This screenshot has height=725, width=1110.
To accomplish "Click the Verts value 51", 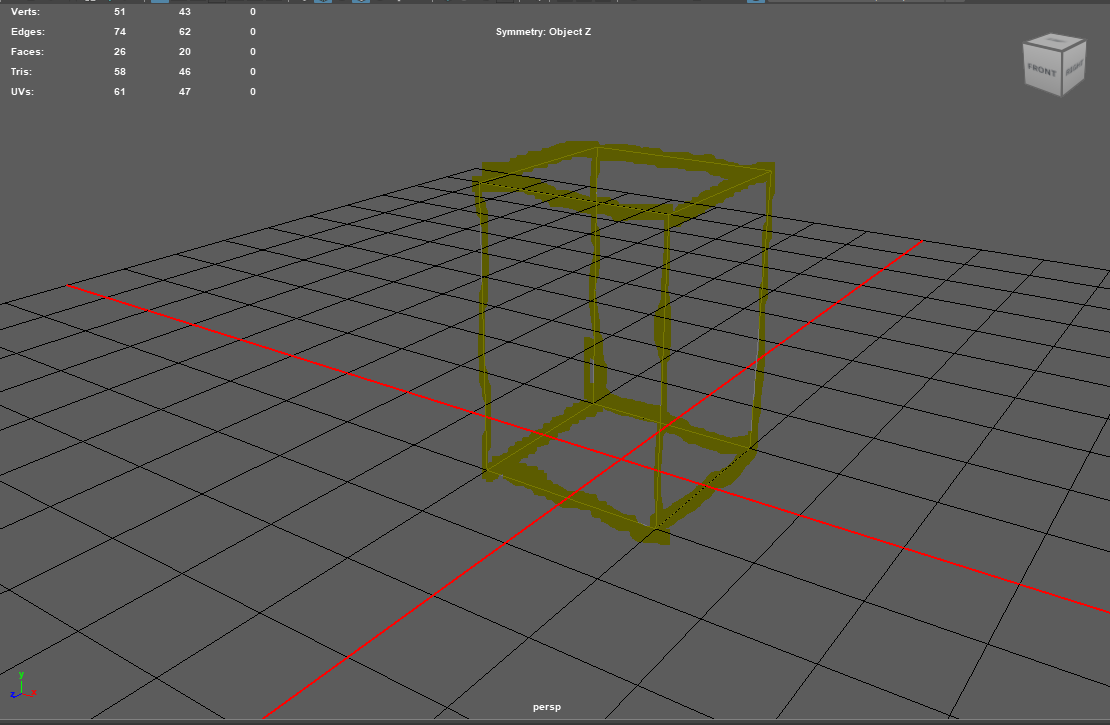I will point(120,12).
